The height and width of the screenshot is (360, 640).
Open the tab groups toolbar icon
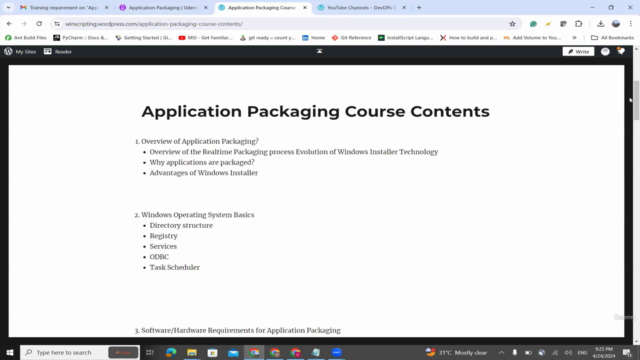pos(563,24)
